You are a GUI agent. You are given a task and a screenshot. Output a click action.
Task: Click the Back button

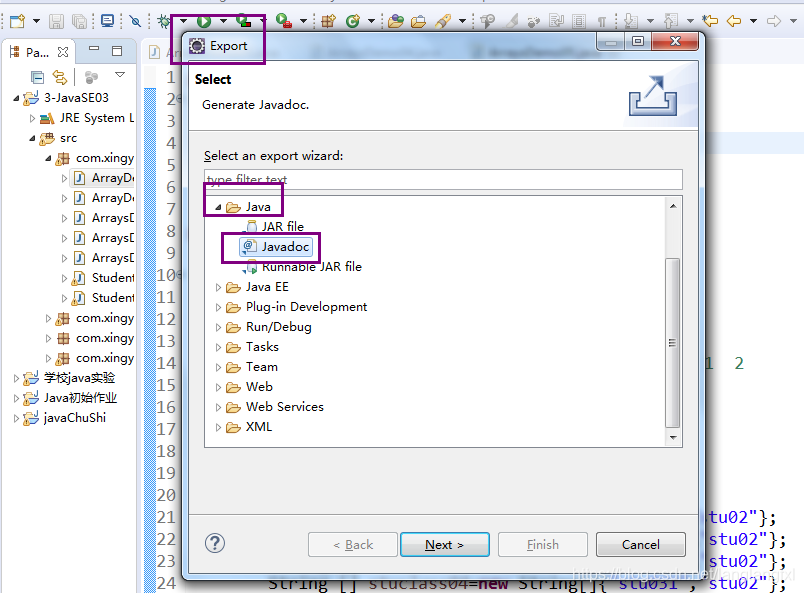pos(353,545)
